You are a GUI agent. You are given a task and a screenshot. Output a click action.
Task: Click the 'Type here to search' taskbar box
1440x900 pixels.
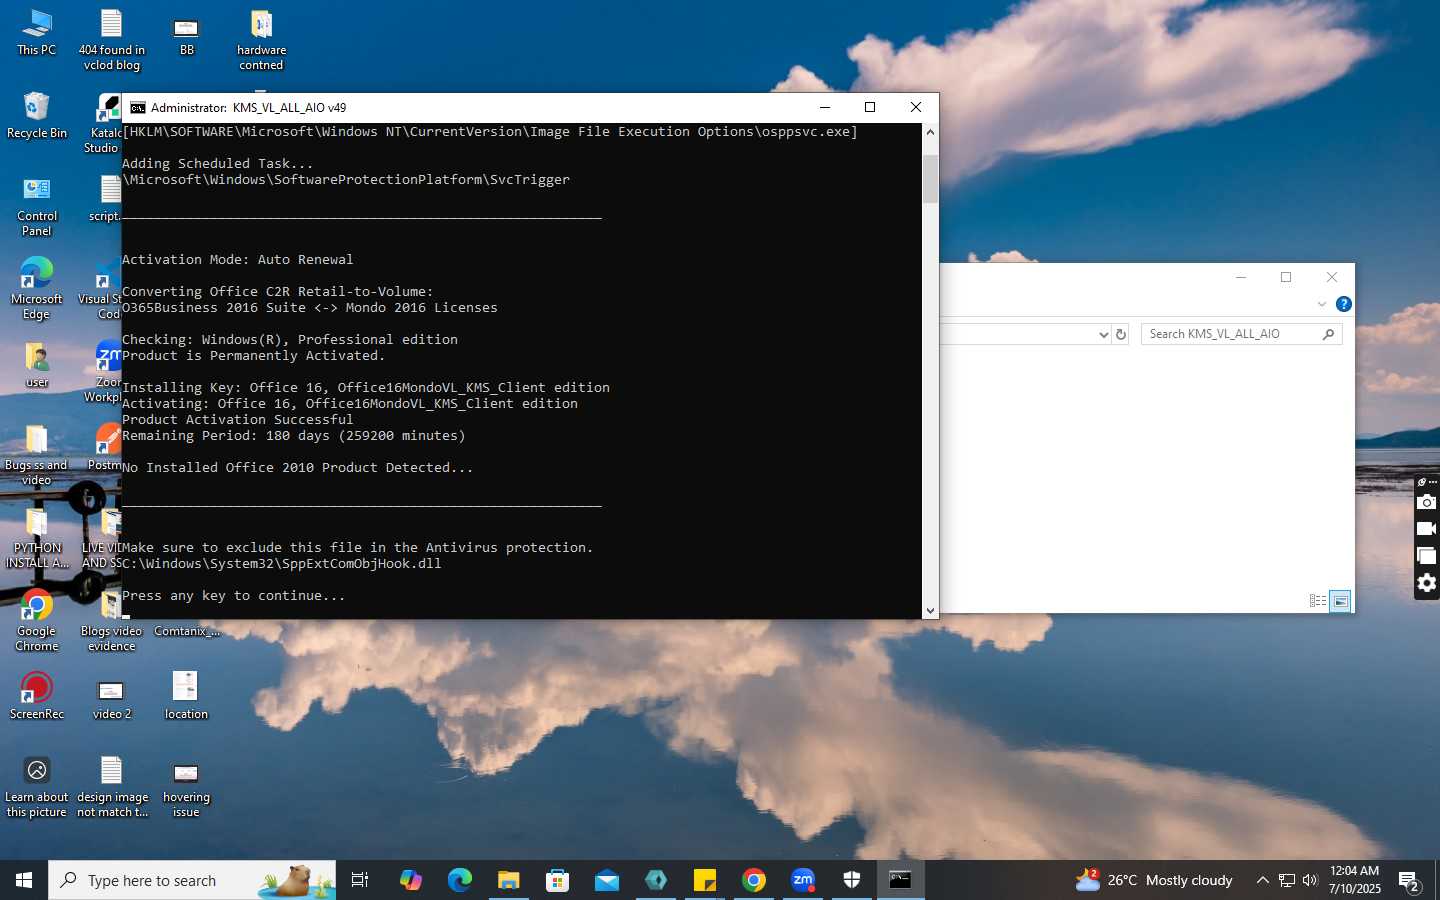[192, 880]
